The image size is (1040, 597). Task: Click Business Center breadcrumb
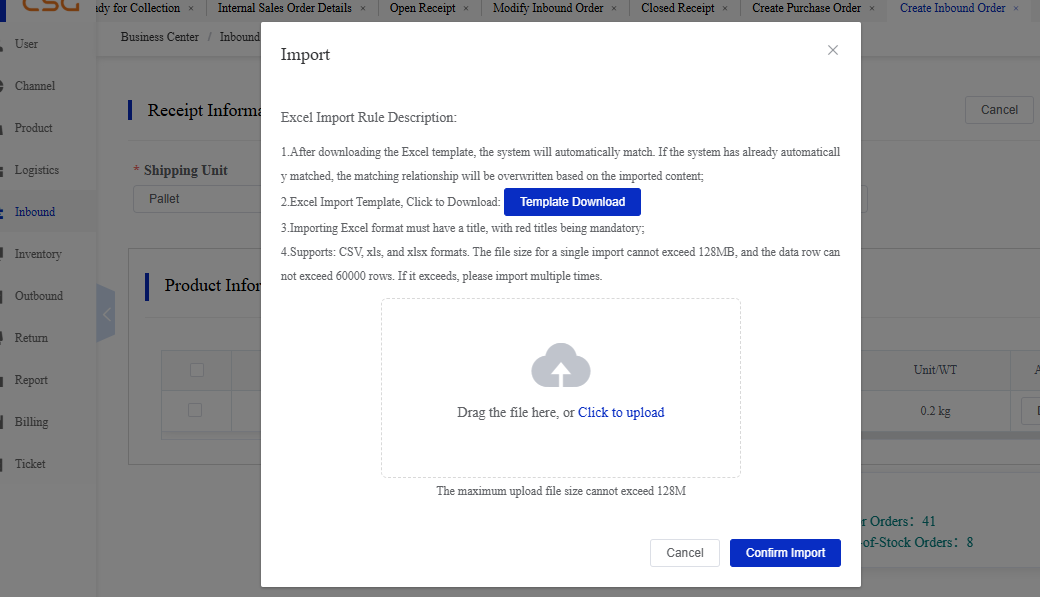(160, 37)
